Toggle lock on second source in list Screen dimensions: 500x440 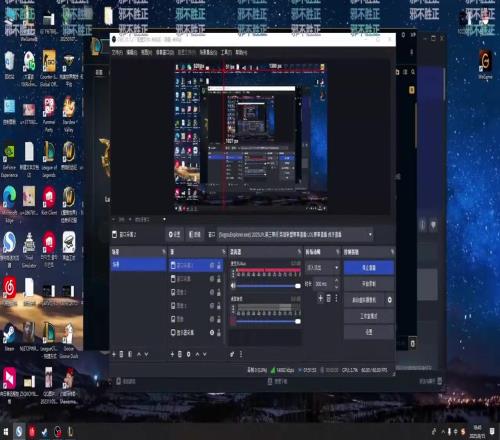tap(219, 279)
